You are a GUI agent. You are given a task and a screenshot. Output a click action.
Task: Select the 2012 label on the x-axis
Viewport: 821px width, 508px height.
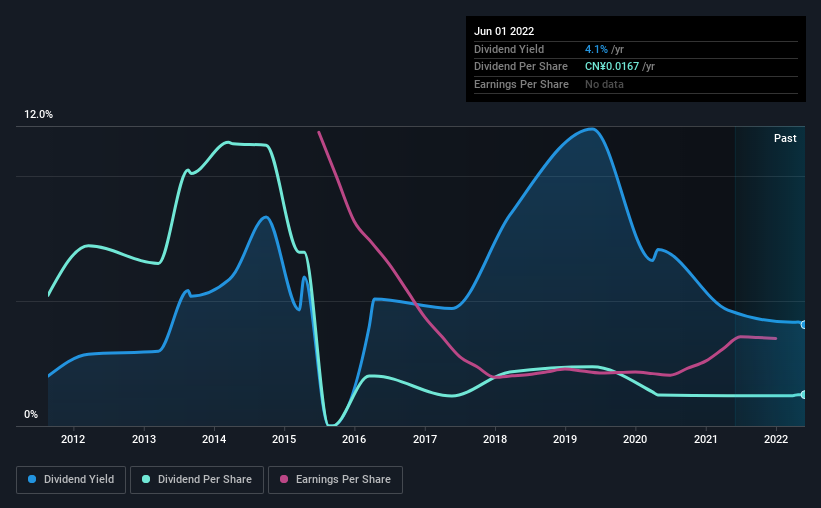73,439
